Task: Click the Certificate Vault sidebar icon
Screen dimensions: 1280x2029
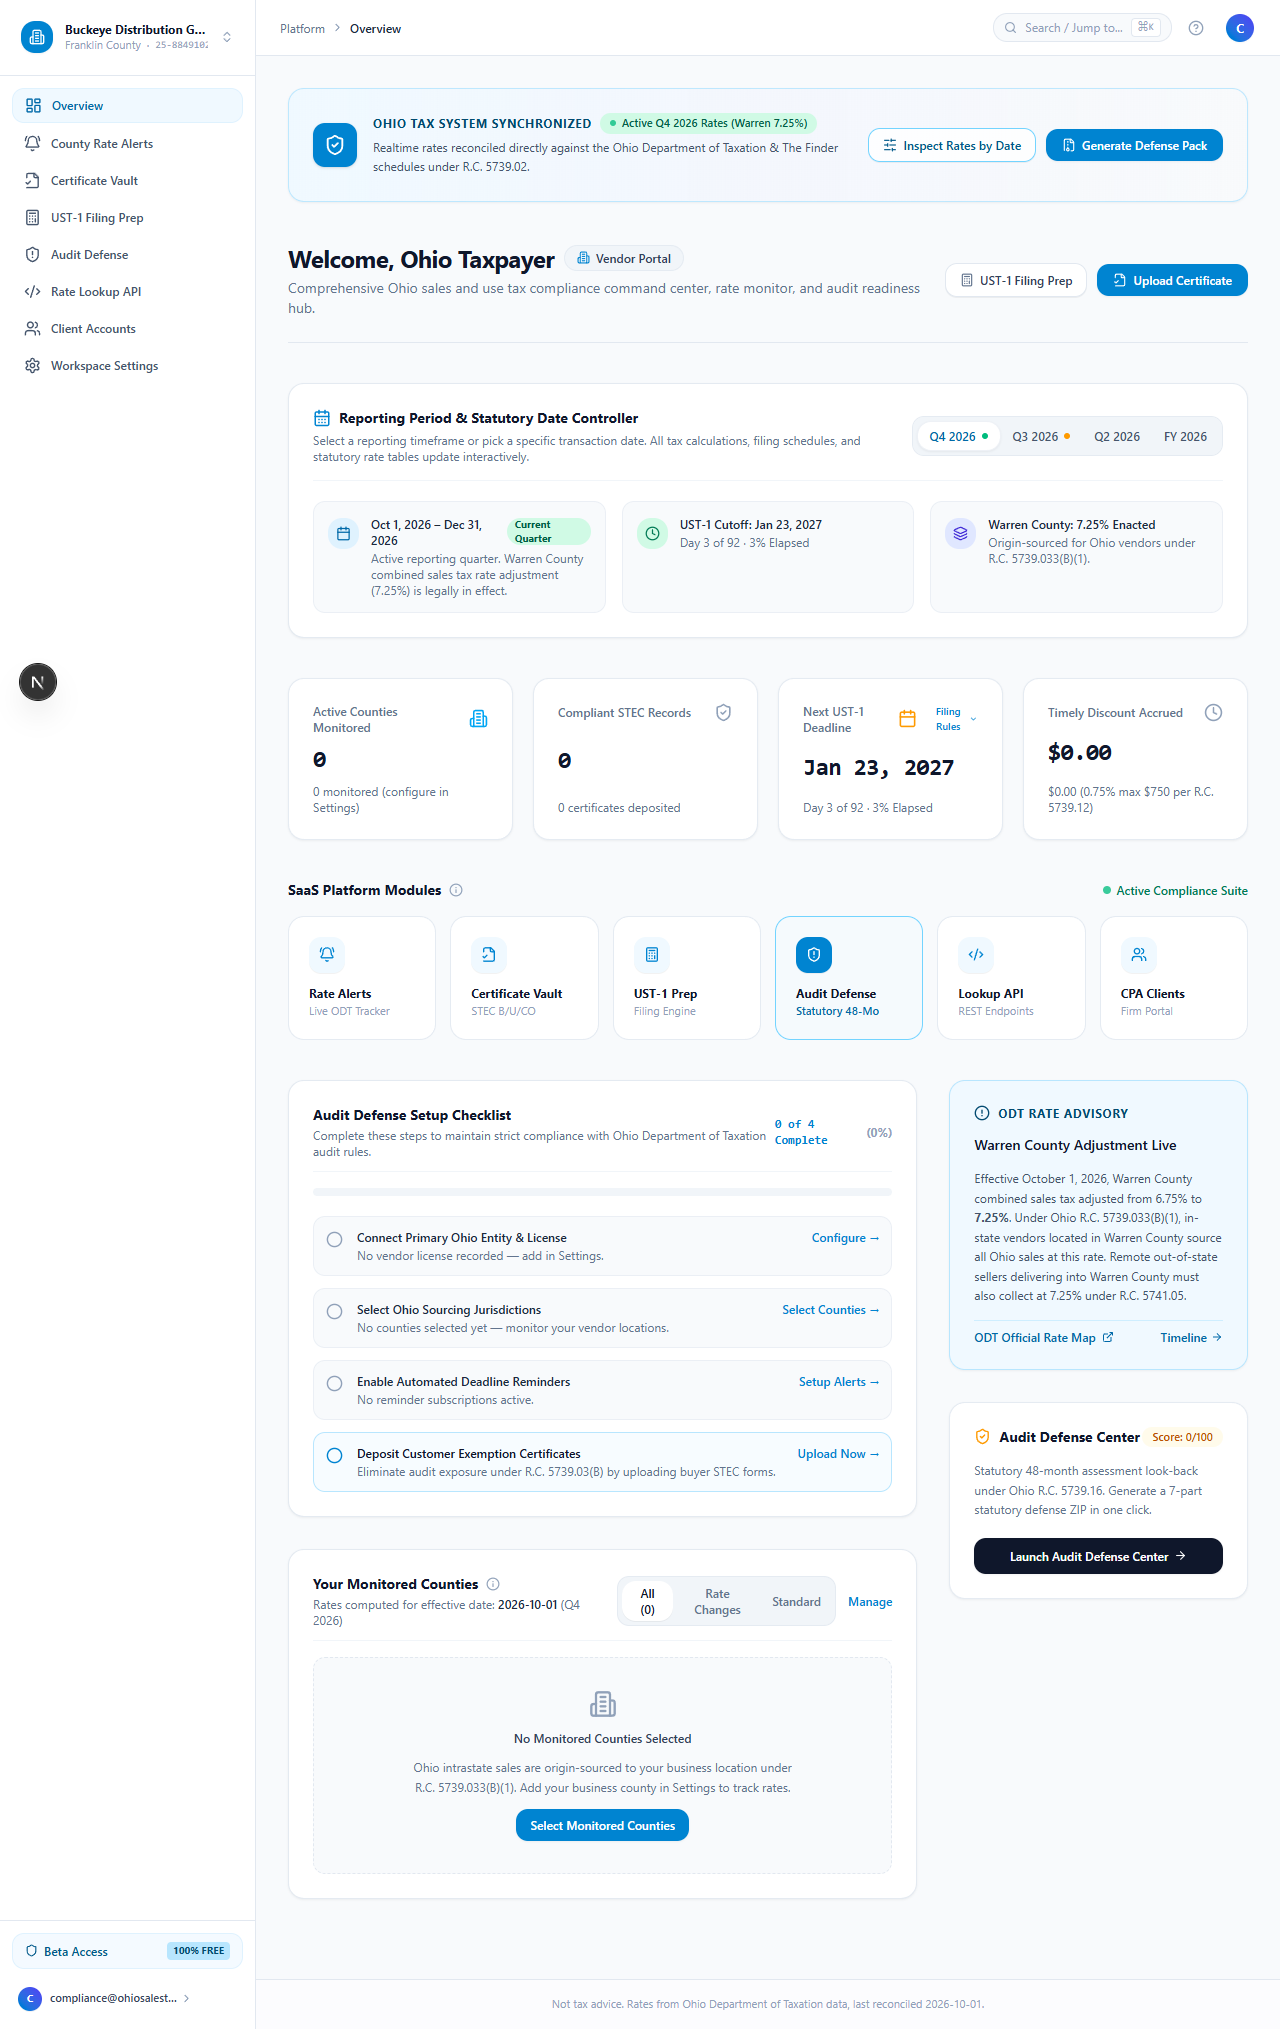Action: [33, 181]
